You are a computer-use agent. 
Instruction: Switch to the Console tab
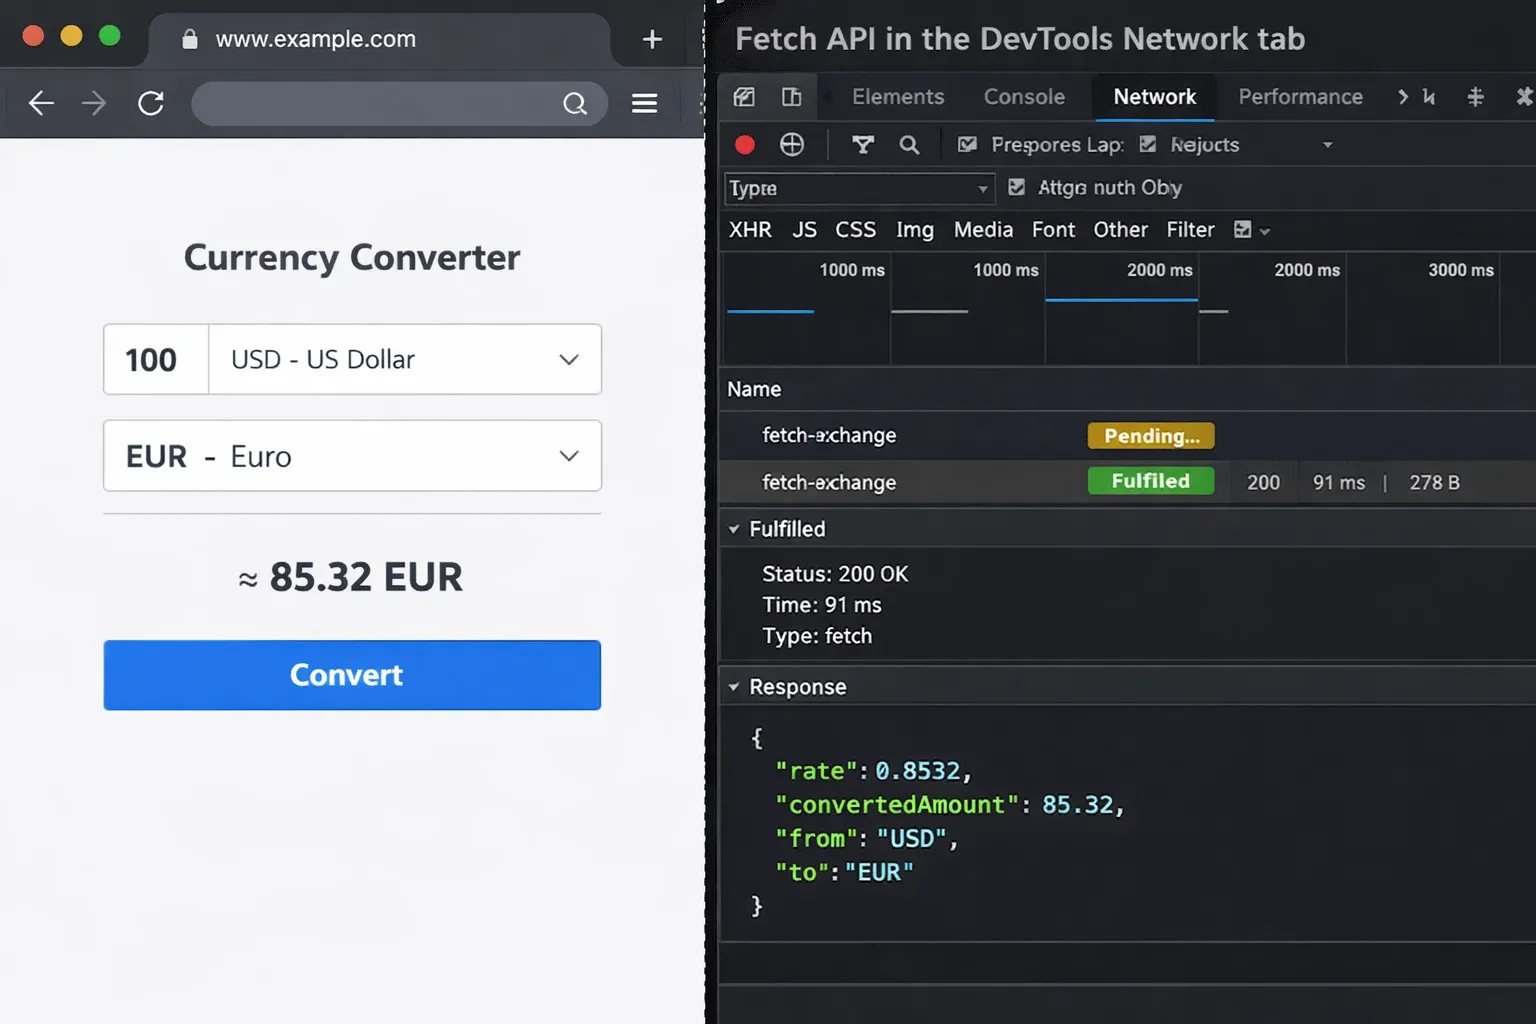tap(1024, 97)
